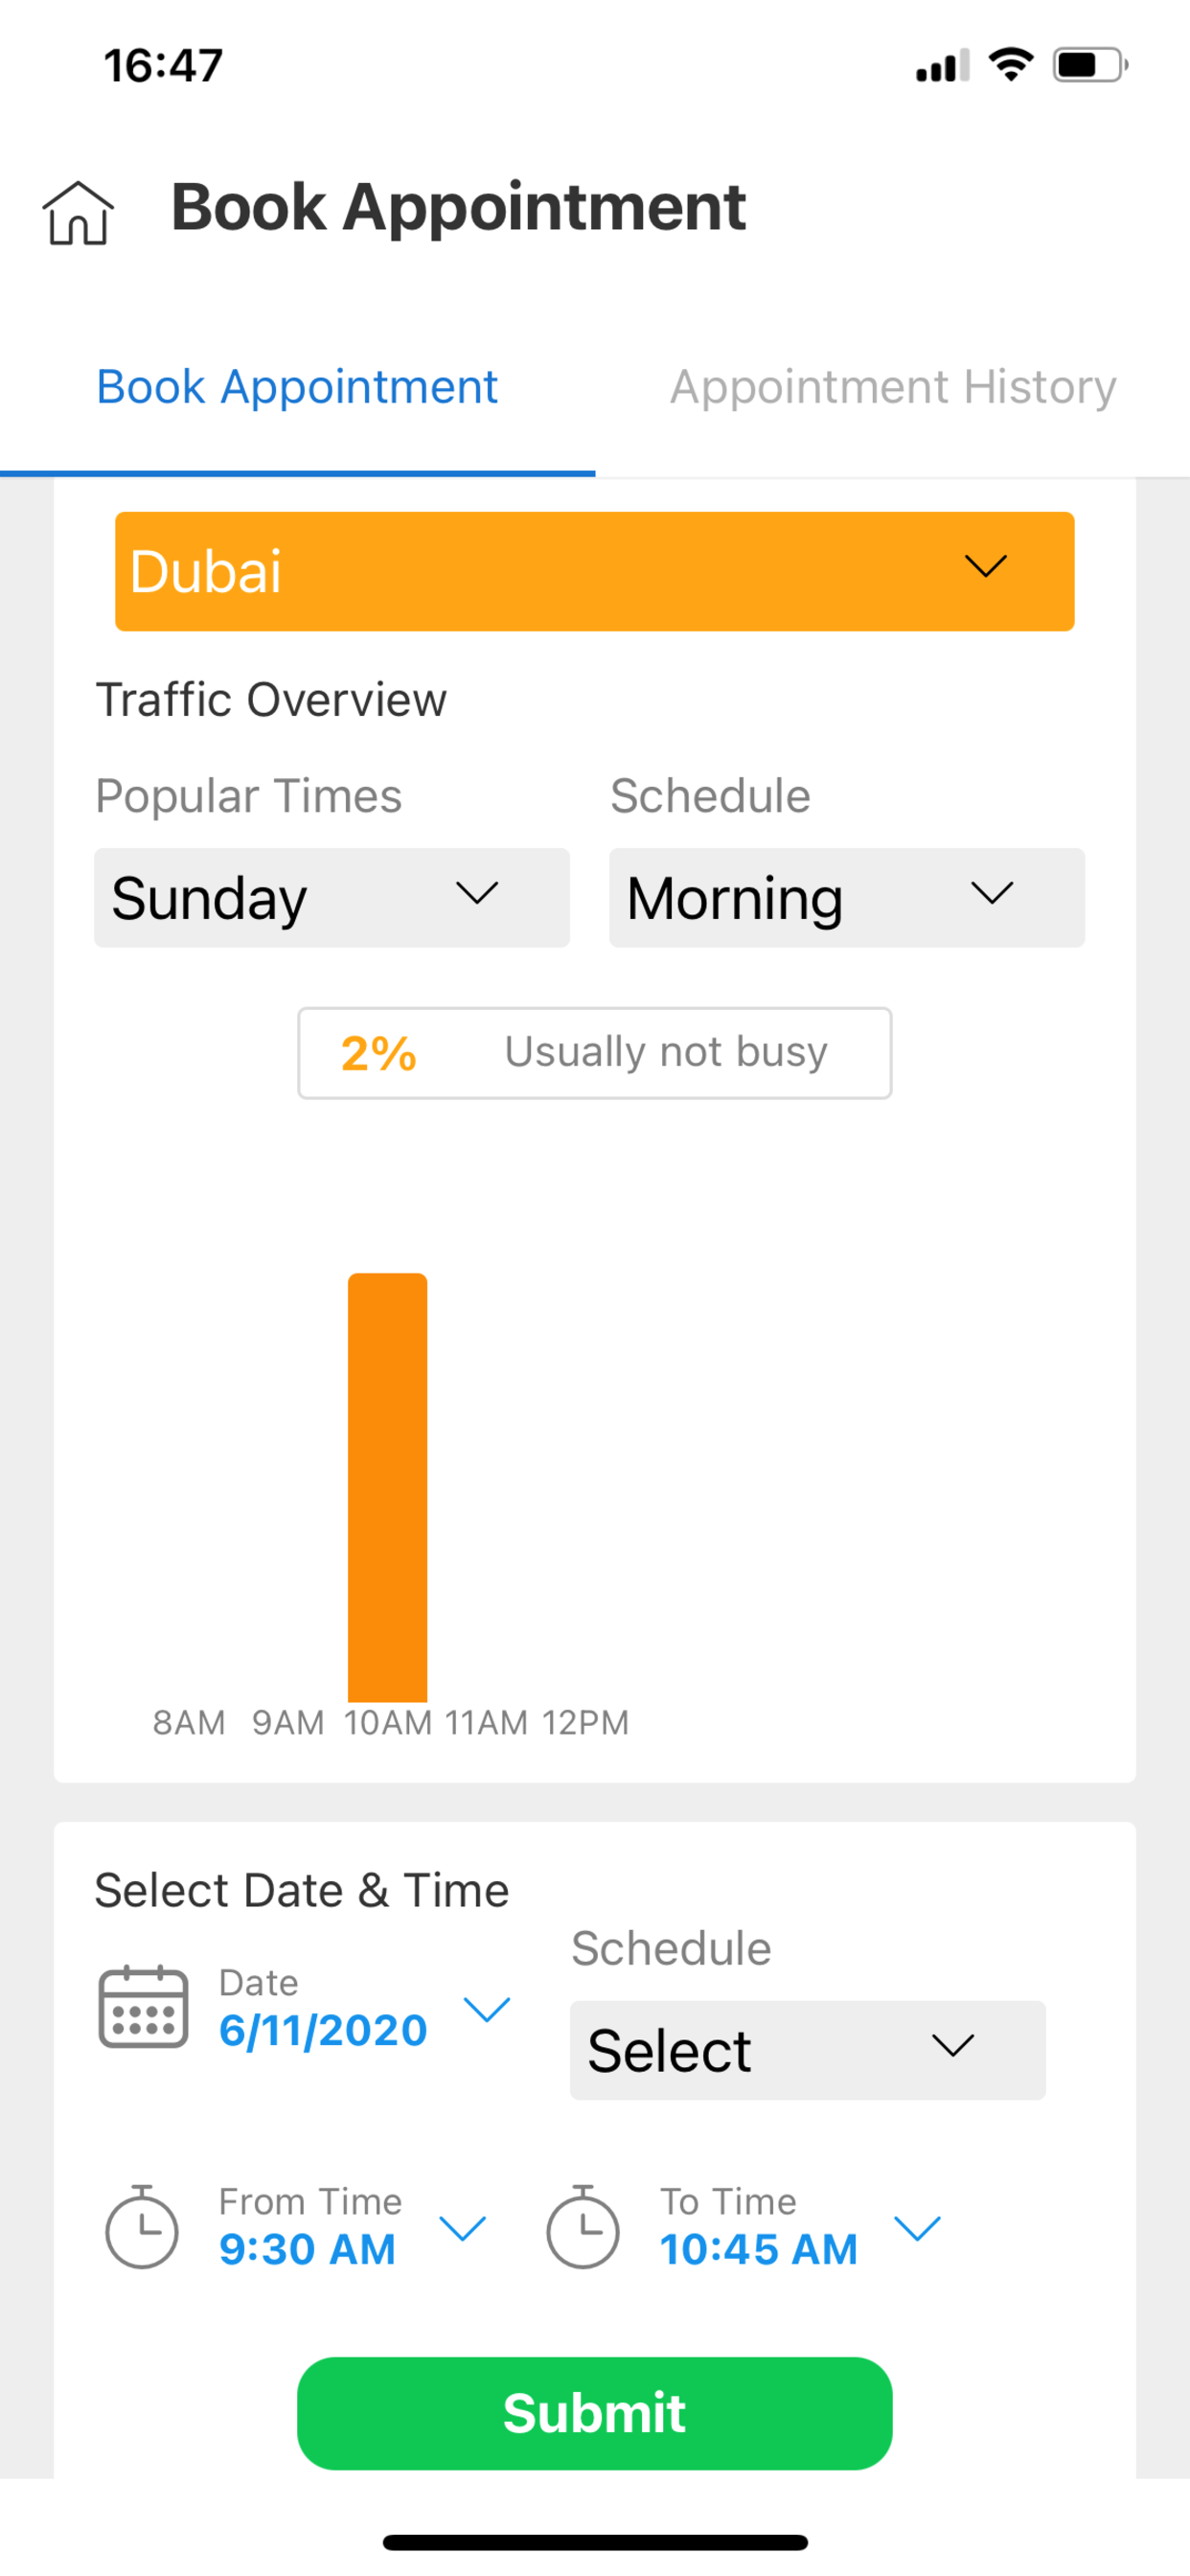Click the 6/11/2020 date value
The image size is (1190, 2576).
click(323, 2030)
